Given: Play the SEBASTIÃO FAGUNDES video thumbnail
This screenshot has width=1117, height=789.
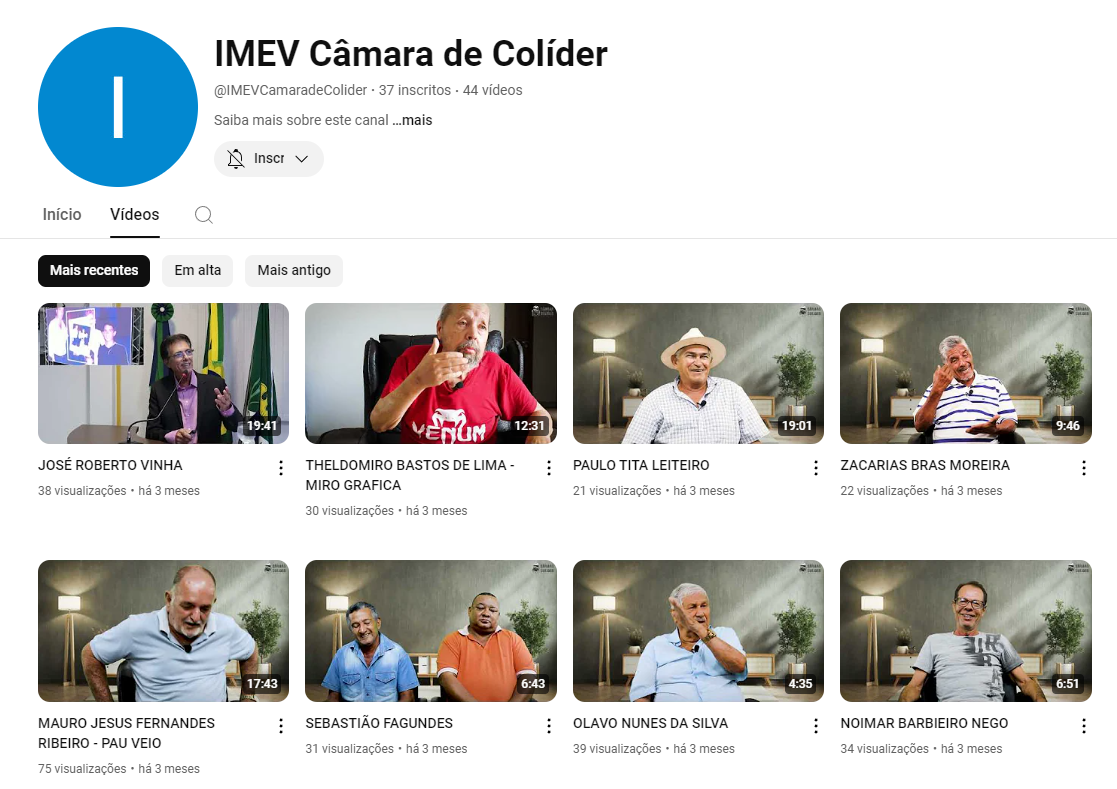Looking at the screenshot, I should pos(431,631).
